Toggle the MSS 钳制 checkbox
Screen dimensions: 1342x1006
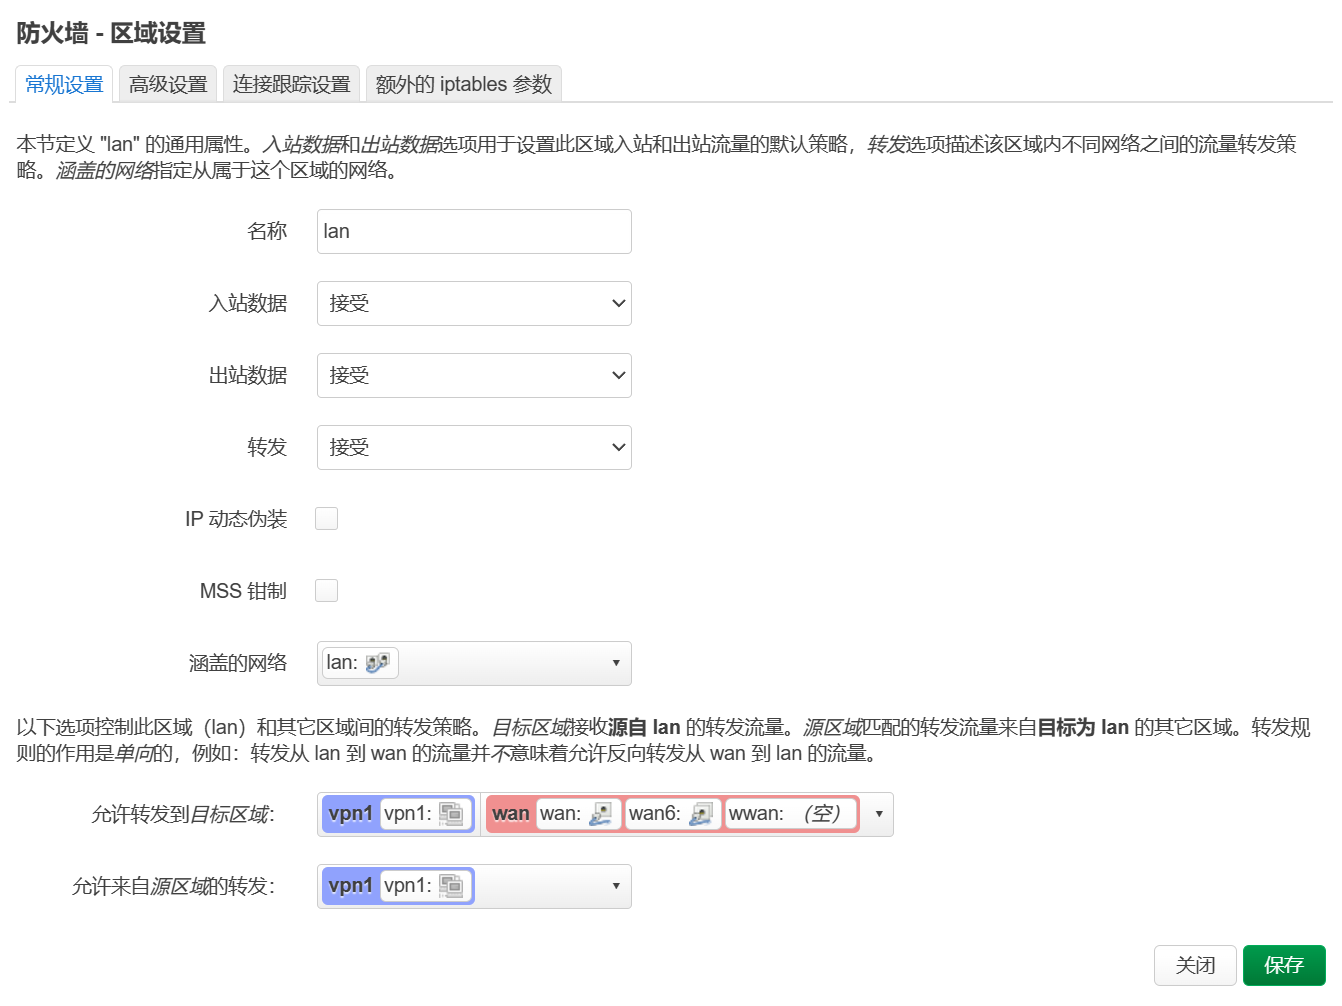(x=326, y=590)
